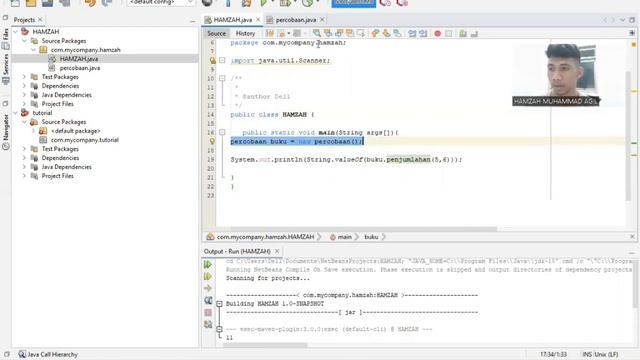Click the Comment icon in editor toolbar
Screen dimensions: 640x360
463,33
